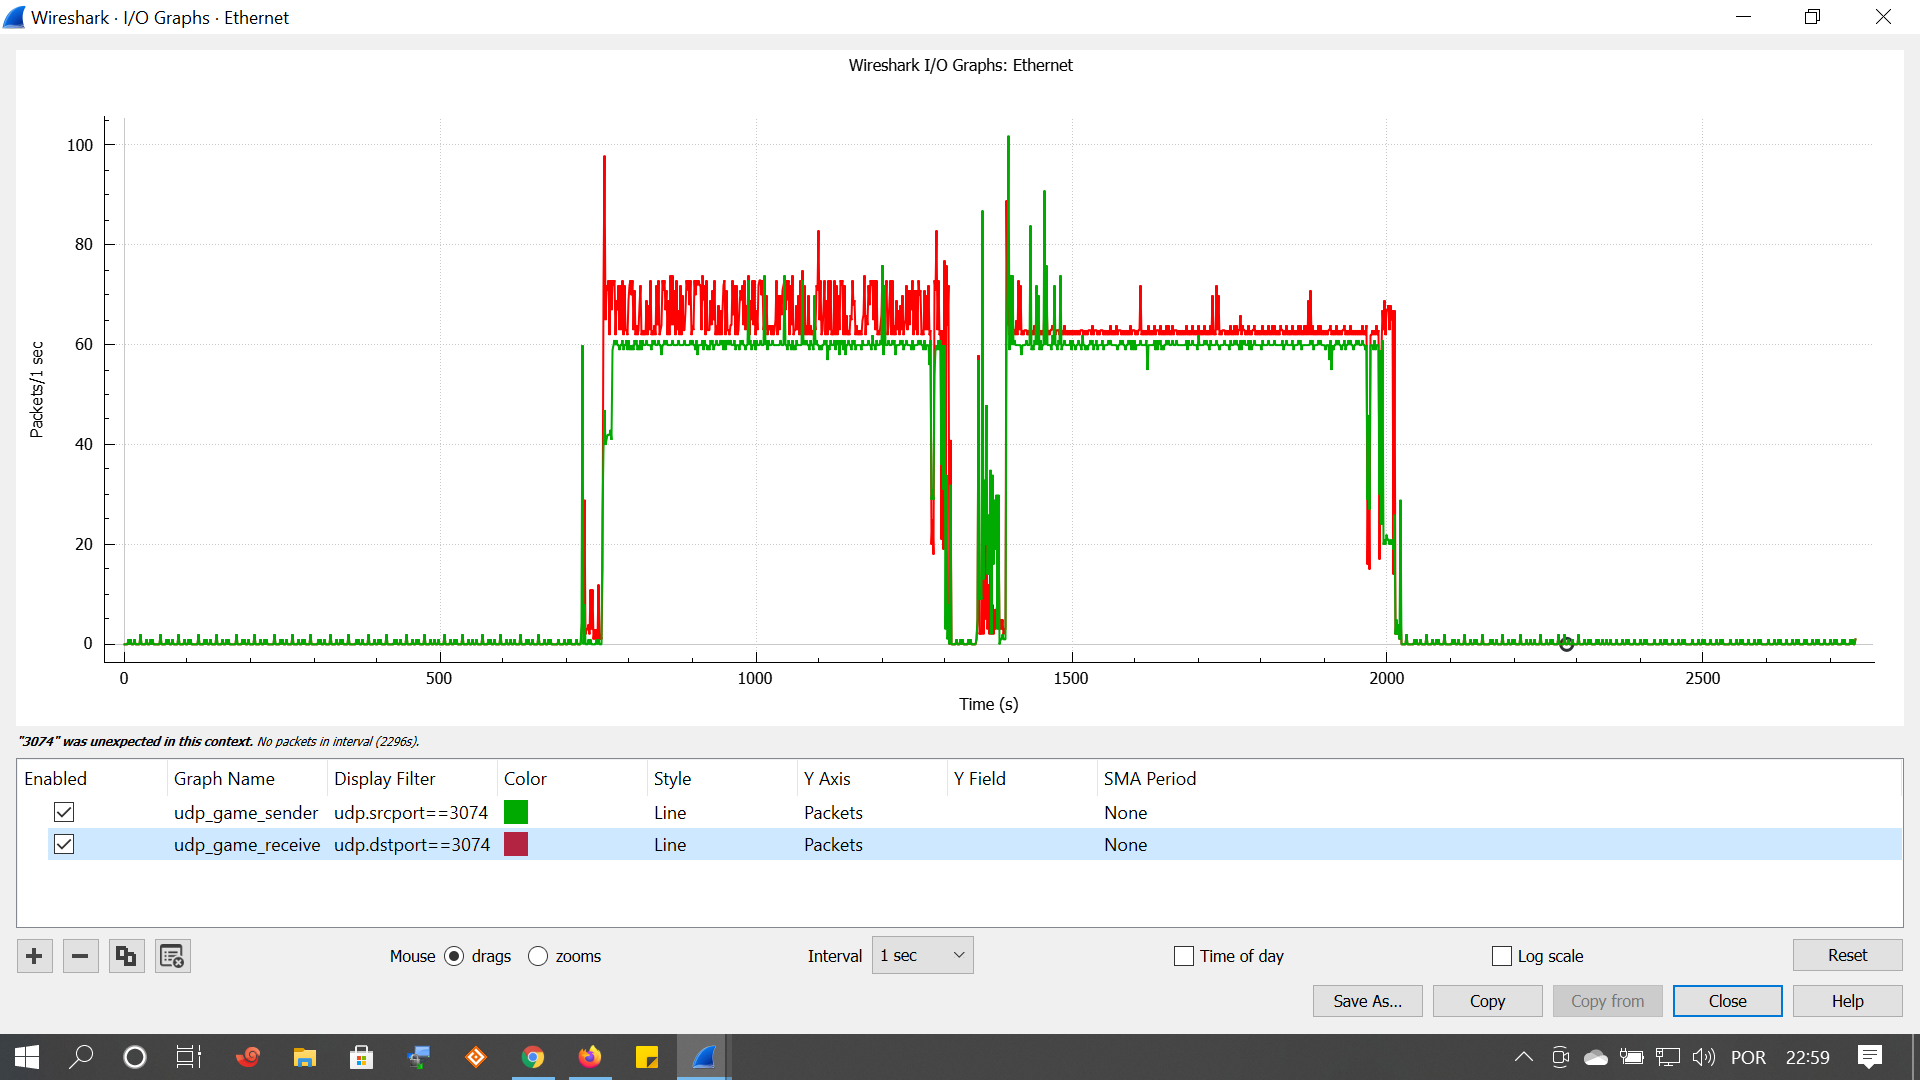The image size is (1920, 1080).
Task: Open Microsoft Store from the taskbar
Action: pyautogui.click(x=361, y=1057)
